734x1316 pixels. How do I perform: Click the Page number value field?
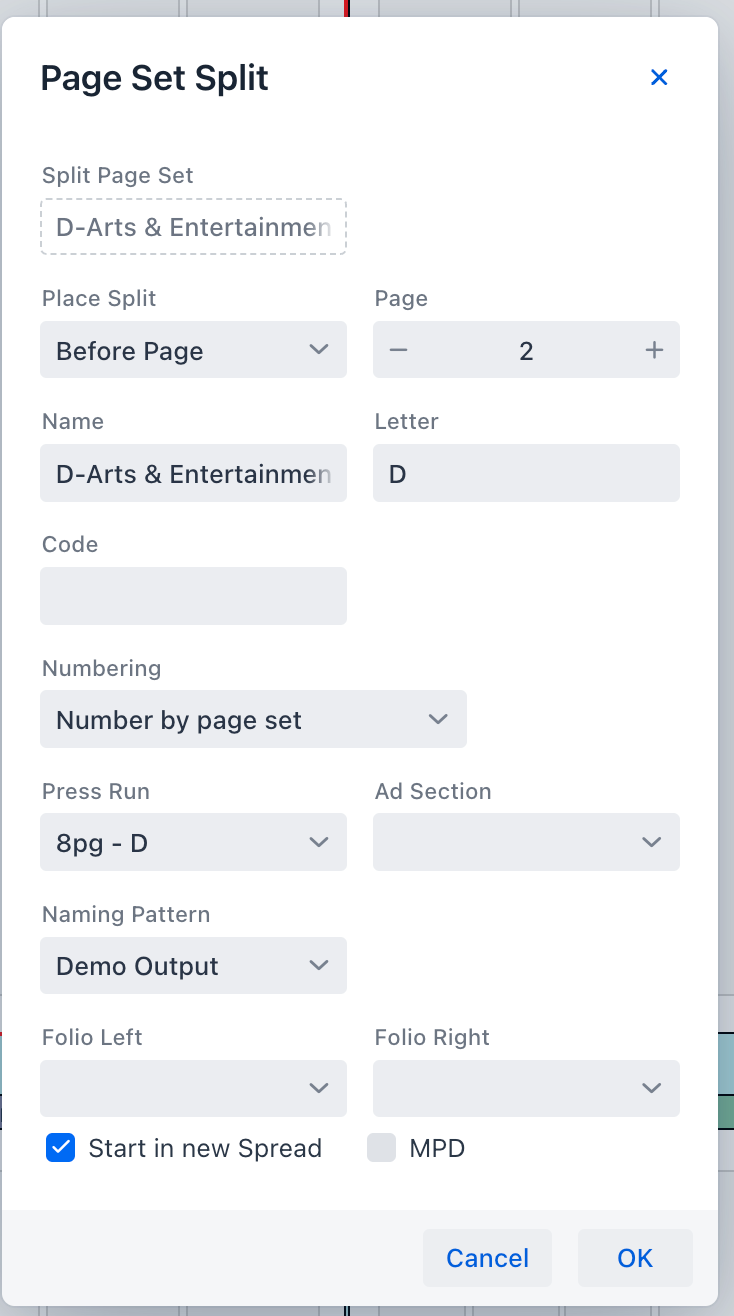tap(526, 350)
